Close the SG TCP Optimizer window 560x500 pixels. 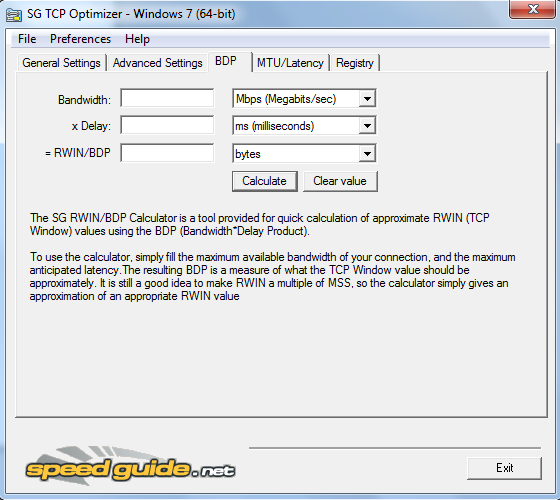tap(532, 9)
